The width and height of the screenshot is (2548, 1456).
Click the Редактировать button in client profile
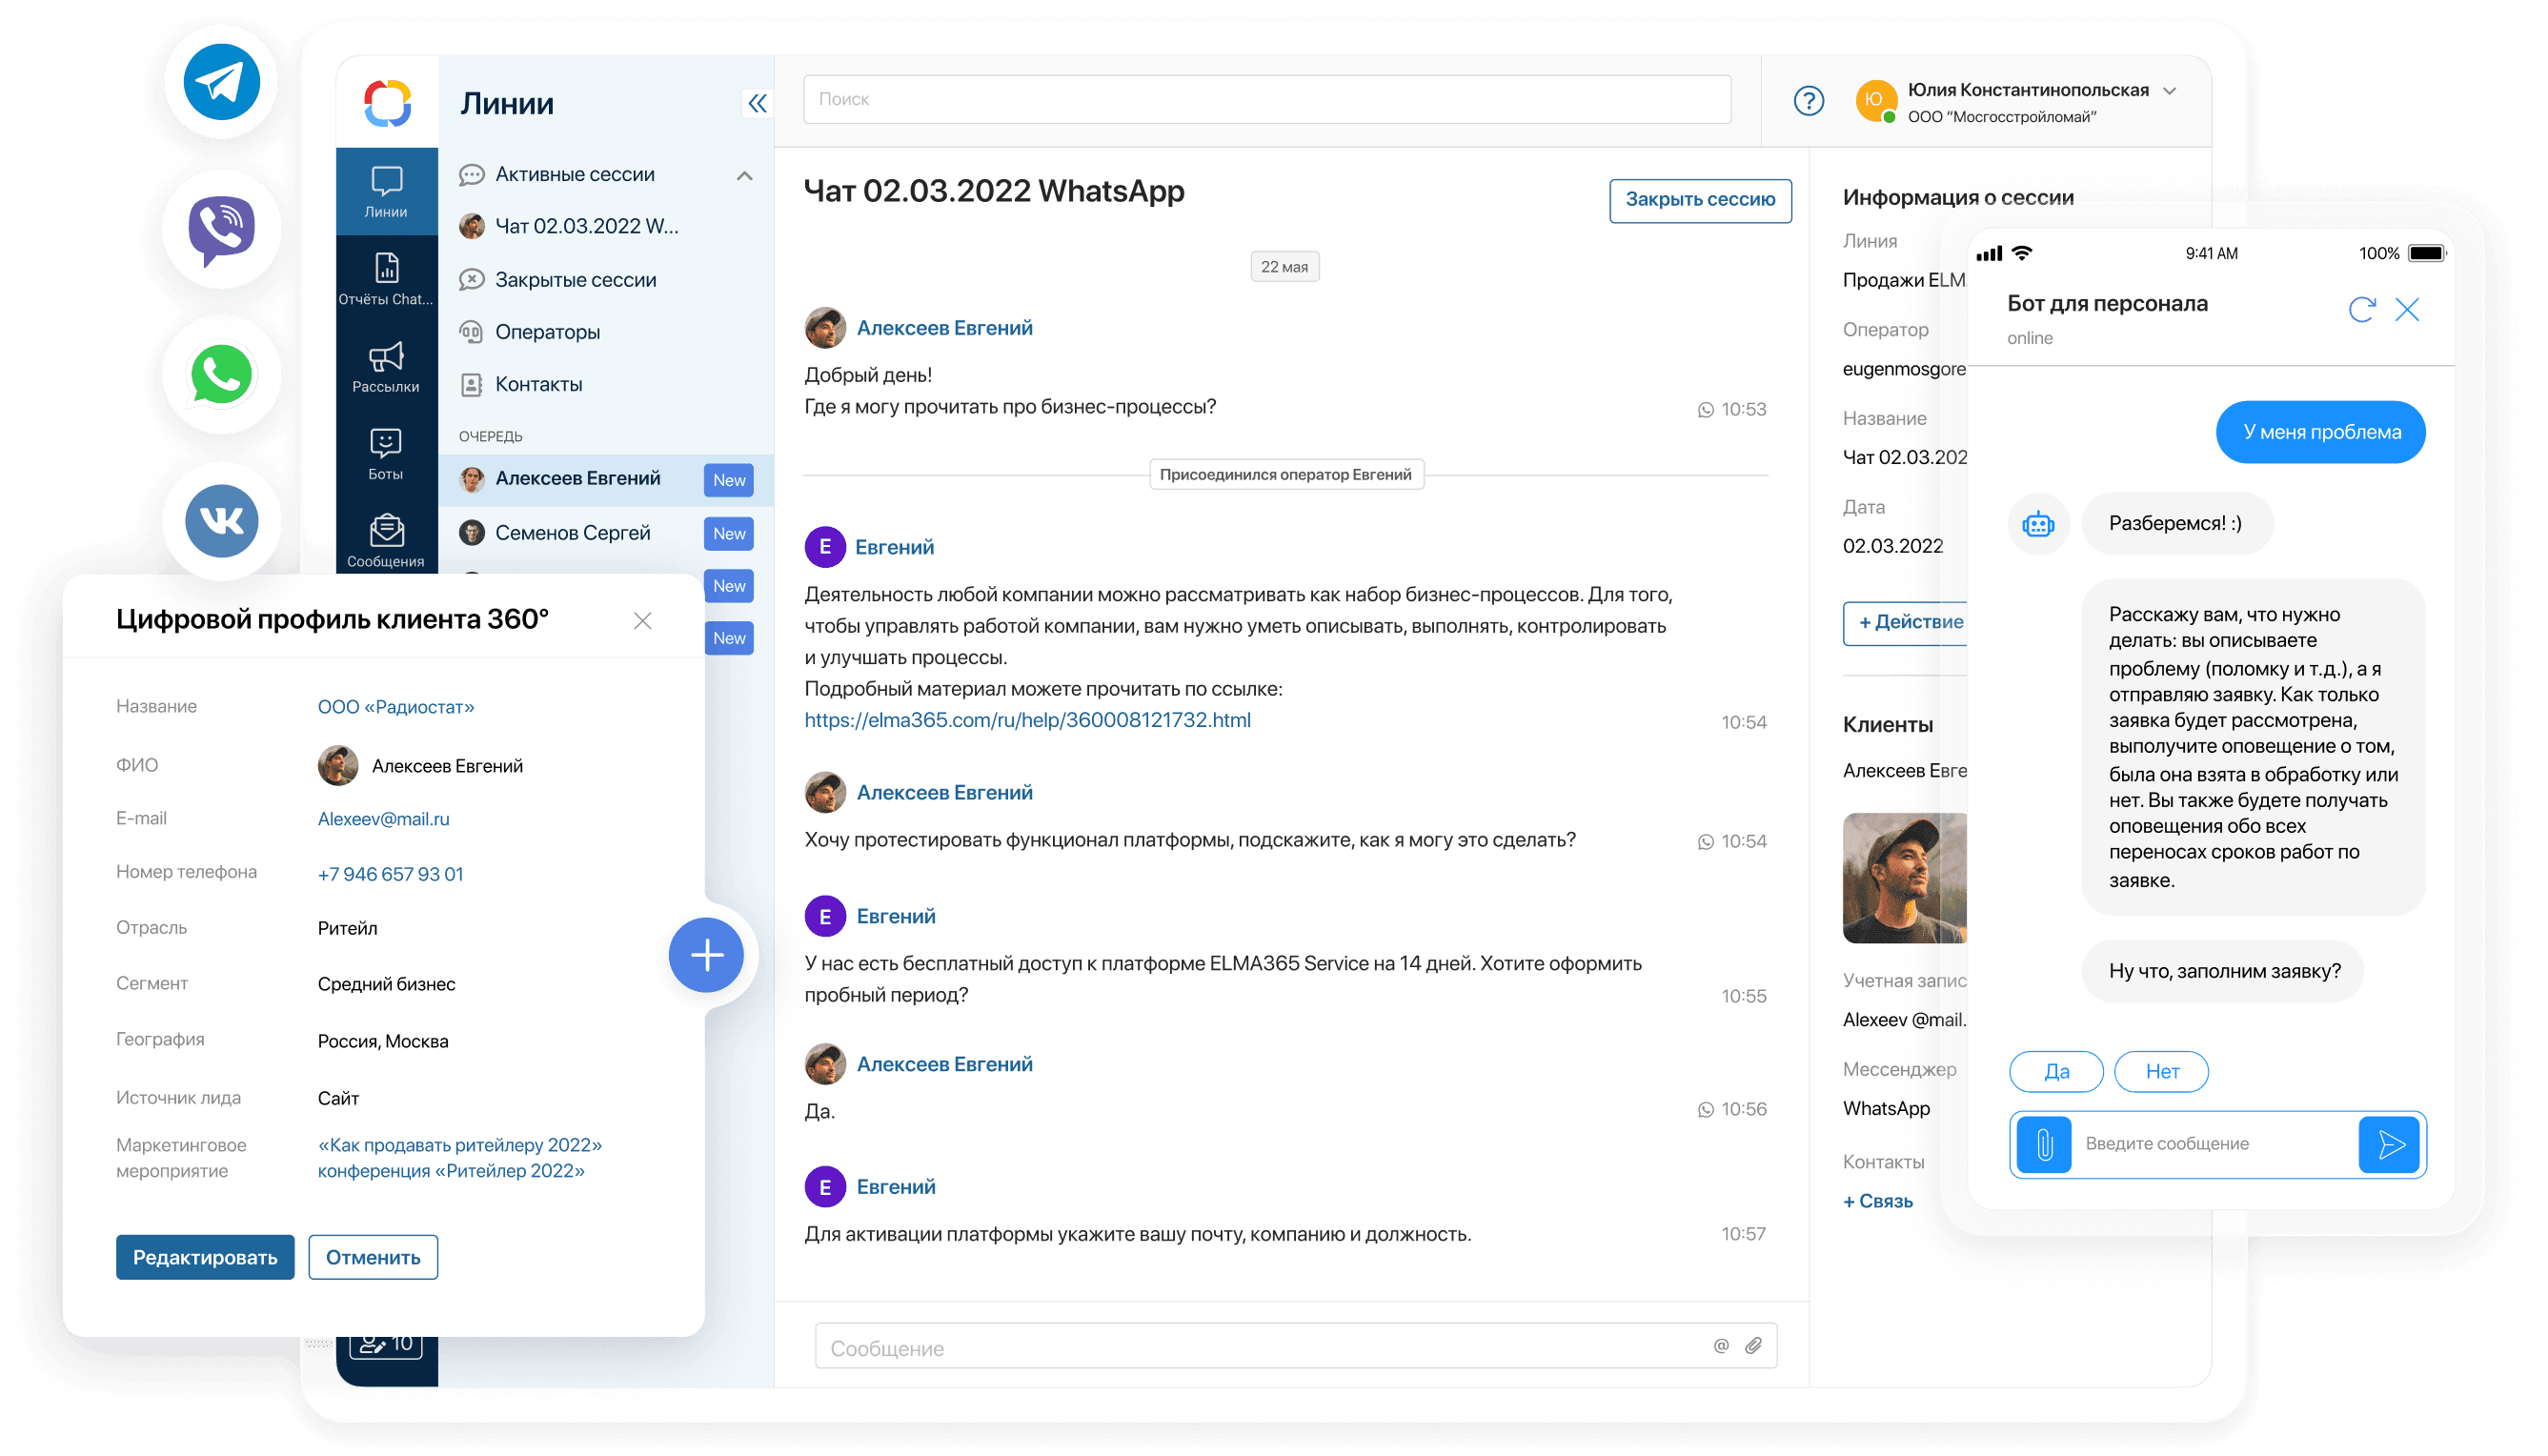click(x=205, y=1257)
